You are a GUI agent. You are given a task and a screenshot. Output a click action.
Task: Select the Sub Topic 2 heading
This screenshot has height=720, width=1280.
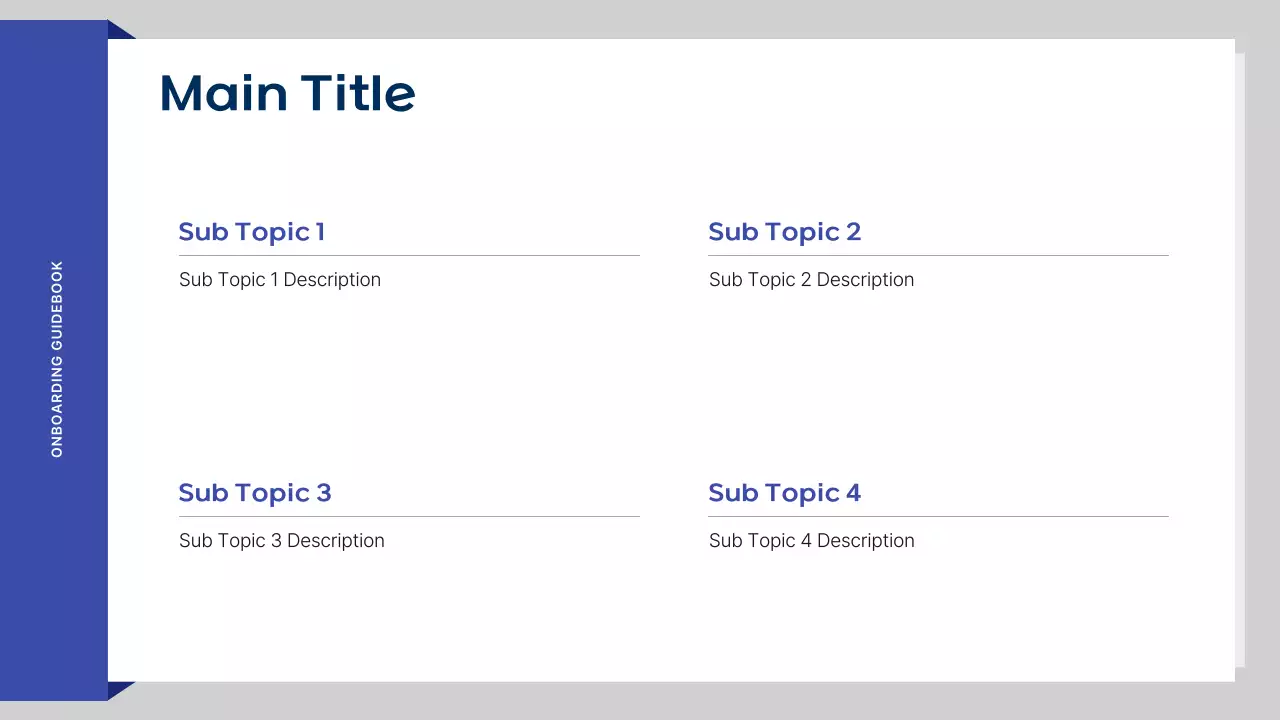[784, 232]
